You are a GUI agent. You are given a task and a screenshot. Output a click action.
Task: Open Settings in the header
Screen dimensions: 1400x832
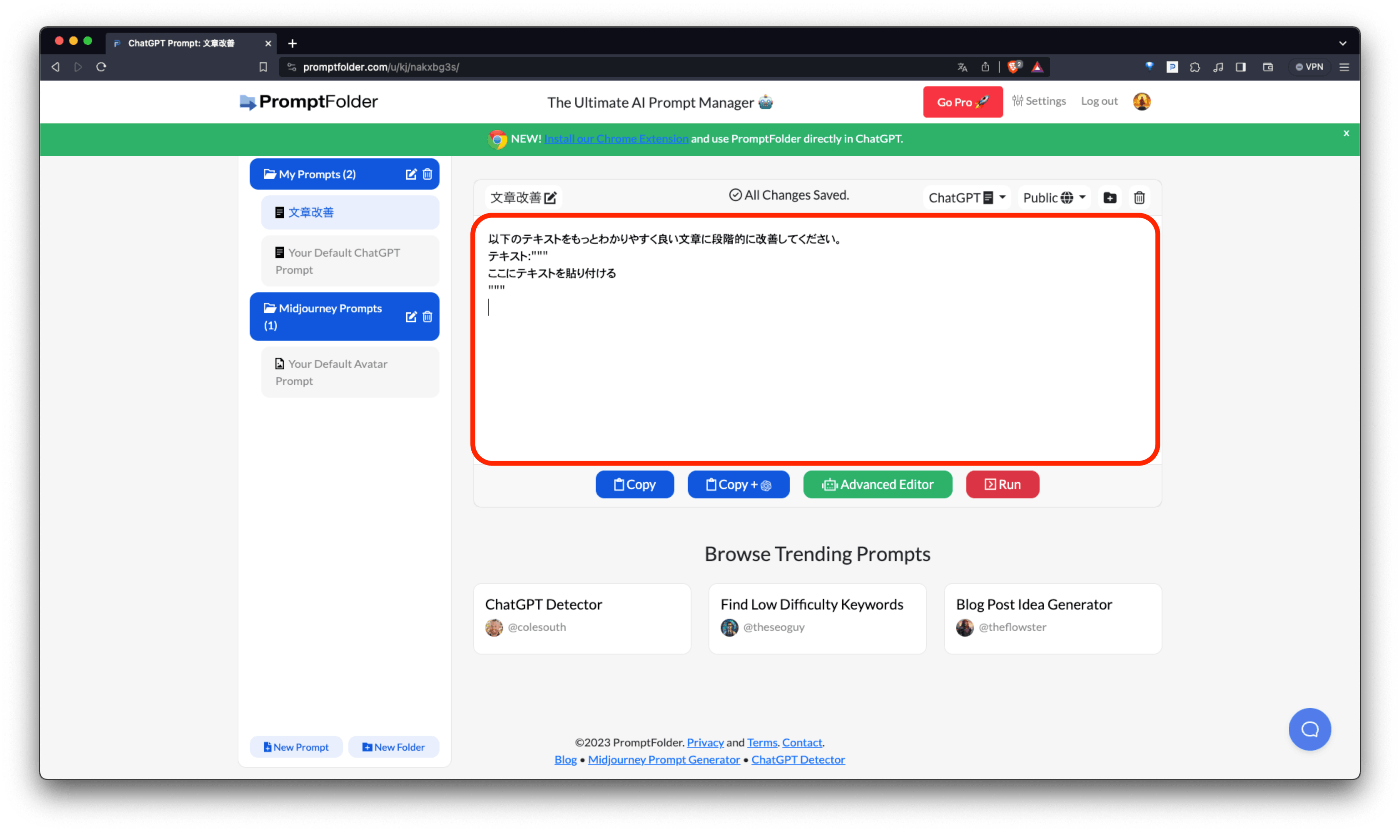1039,101
